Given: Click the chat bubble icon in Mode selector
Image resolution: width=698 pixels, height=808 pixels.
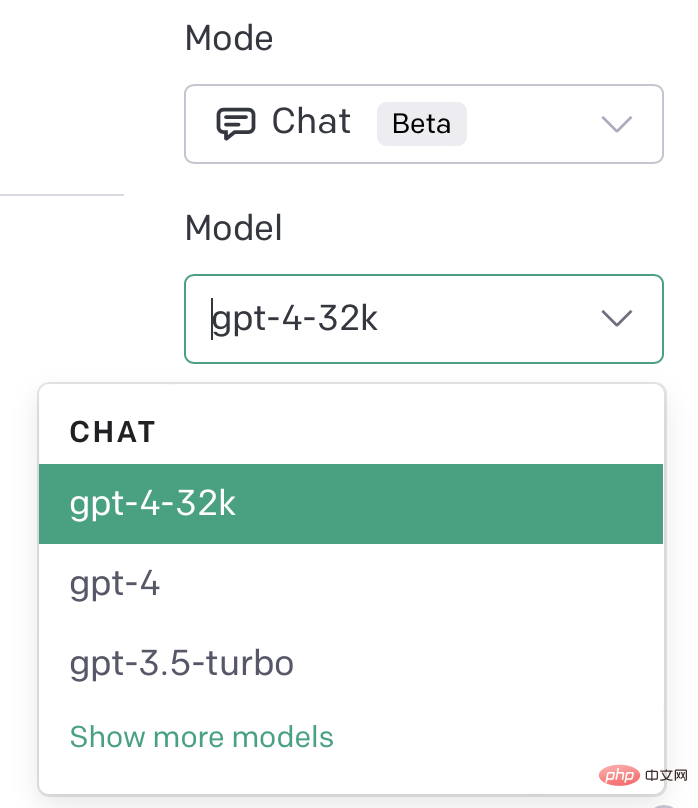Looking at the screenshot, I should click(236, 124).
